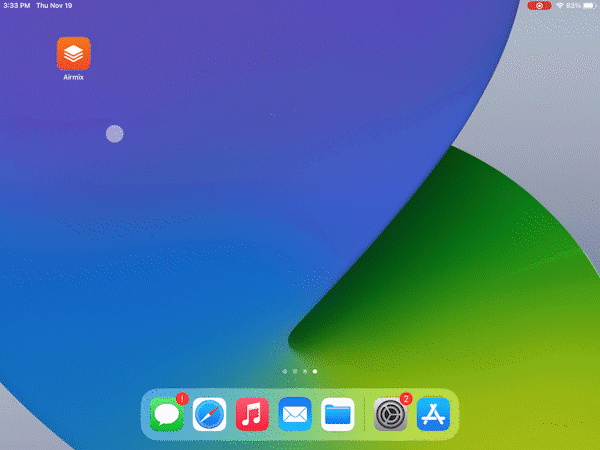Select the second page indicator dot
600x450 pixels.
tap(295, 371)
